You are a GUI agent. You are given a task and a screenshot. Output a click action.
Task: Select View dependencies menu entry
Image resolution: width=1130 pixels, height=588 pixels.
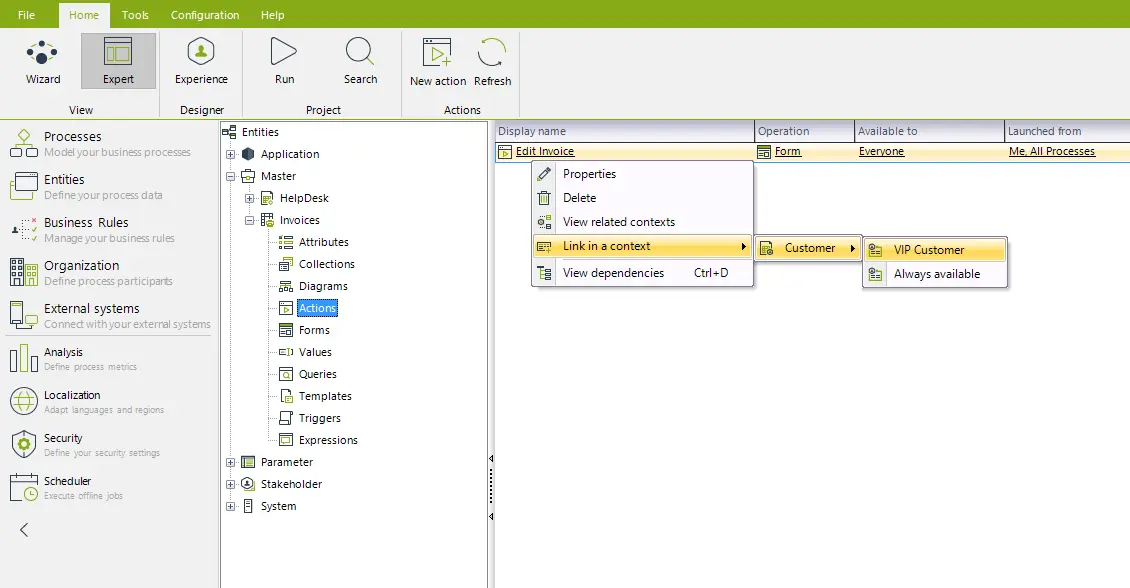pyautogui.click(x=643, y=273)
